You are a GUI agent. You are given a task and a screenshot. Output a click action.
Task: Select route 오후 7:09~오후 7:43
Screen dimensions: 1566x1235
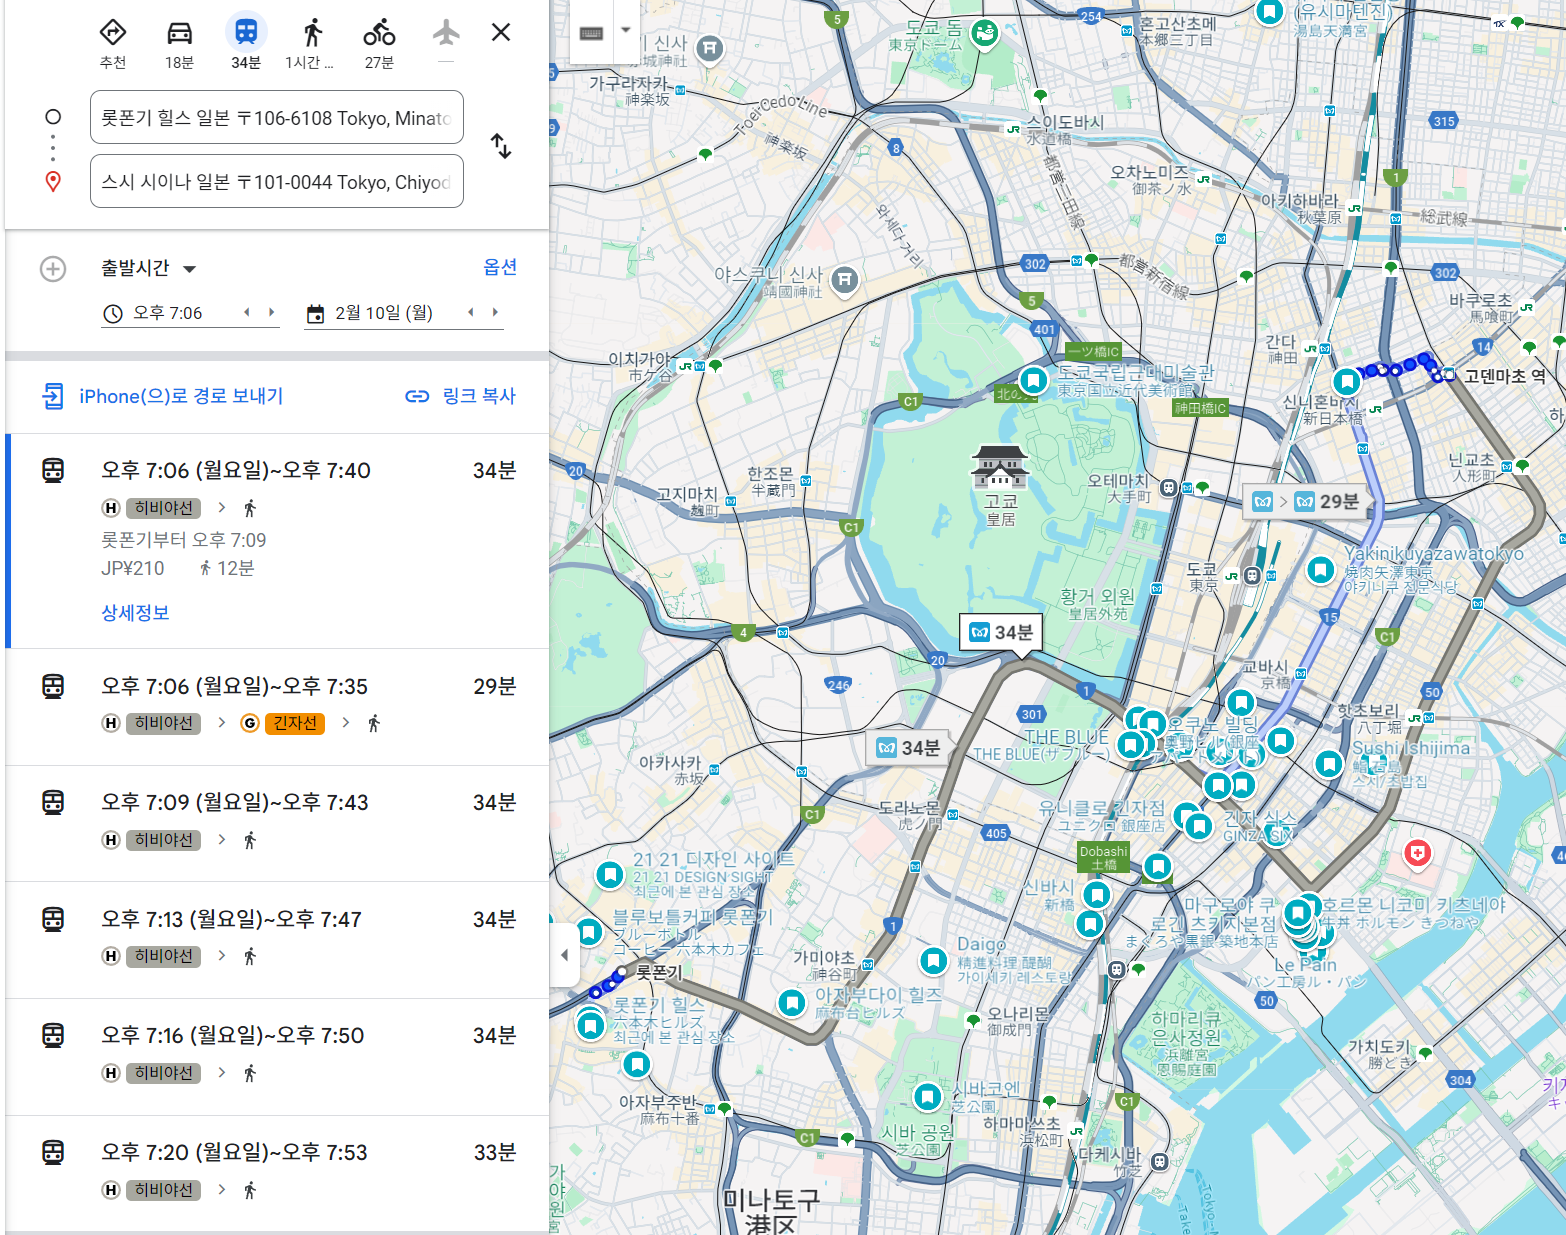pos(277,823)
